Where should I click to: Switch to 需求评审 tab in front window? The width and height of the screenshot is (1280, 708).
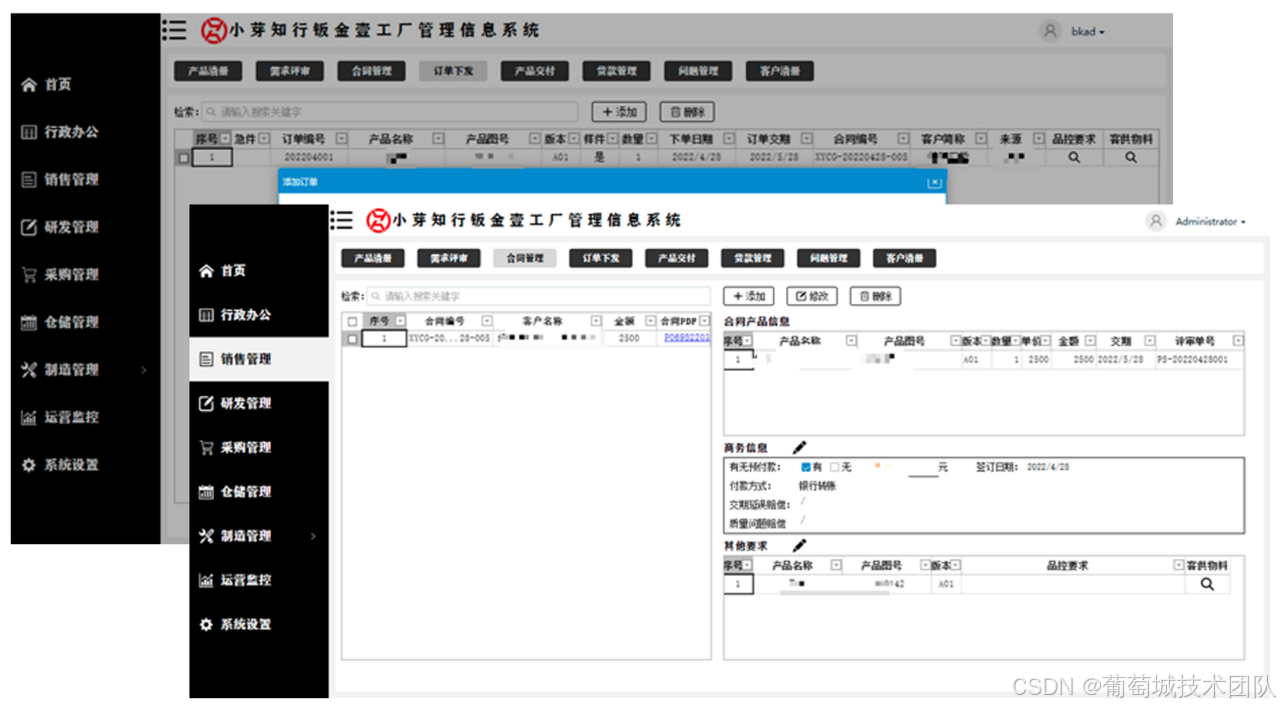click(x=449, y=258)
